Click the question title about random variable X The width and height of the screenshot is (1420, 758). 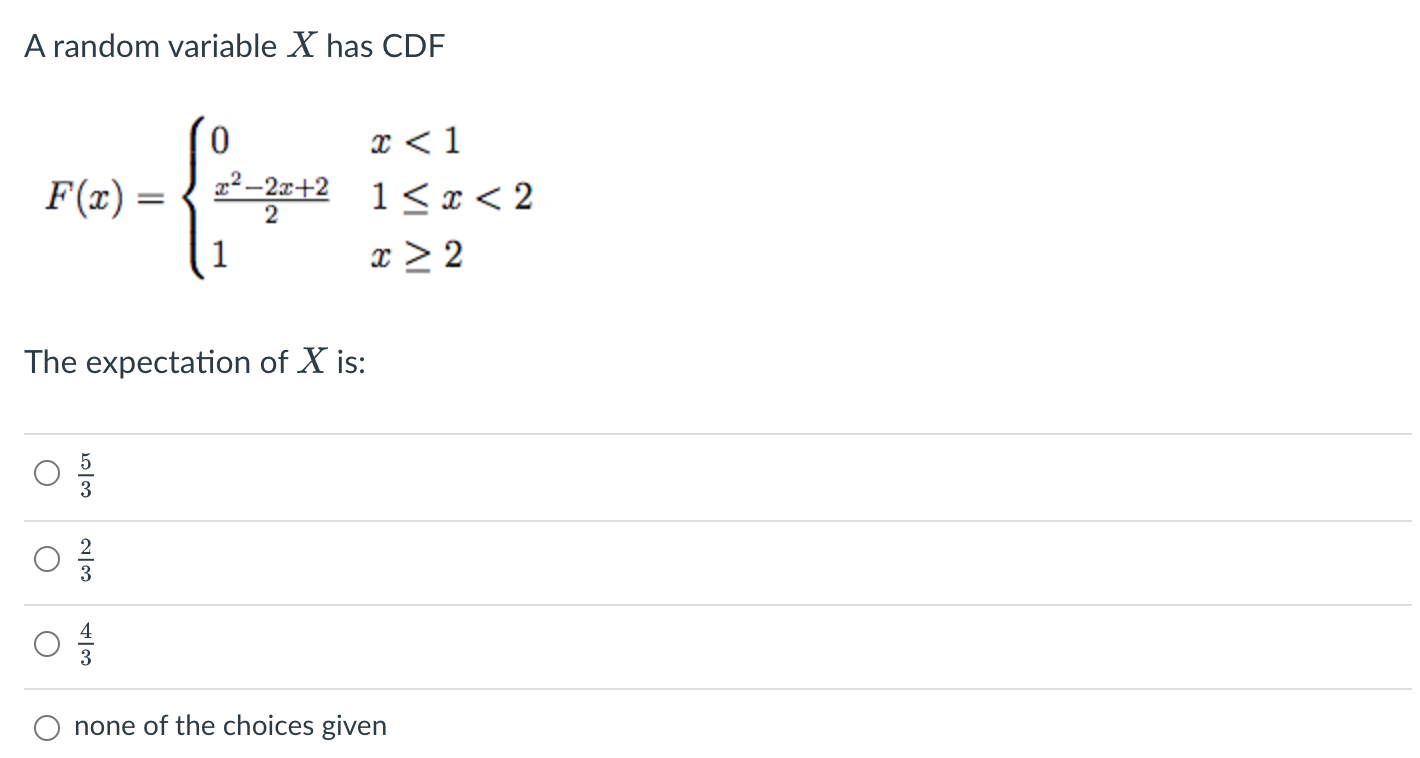pos(234,45)
